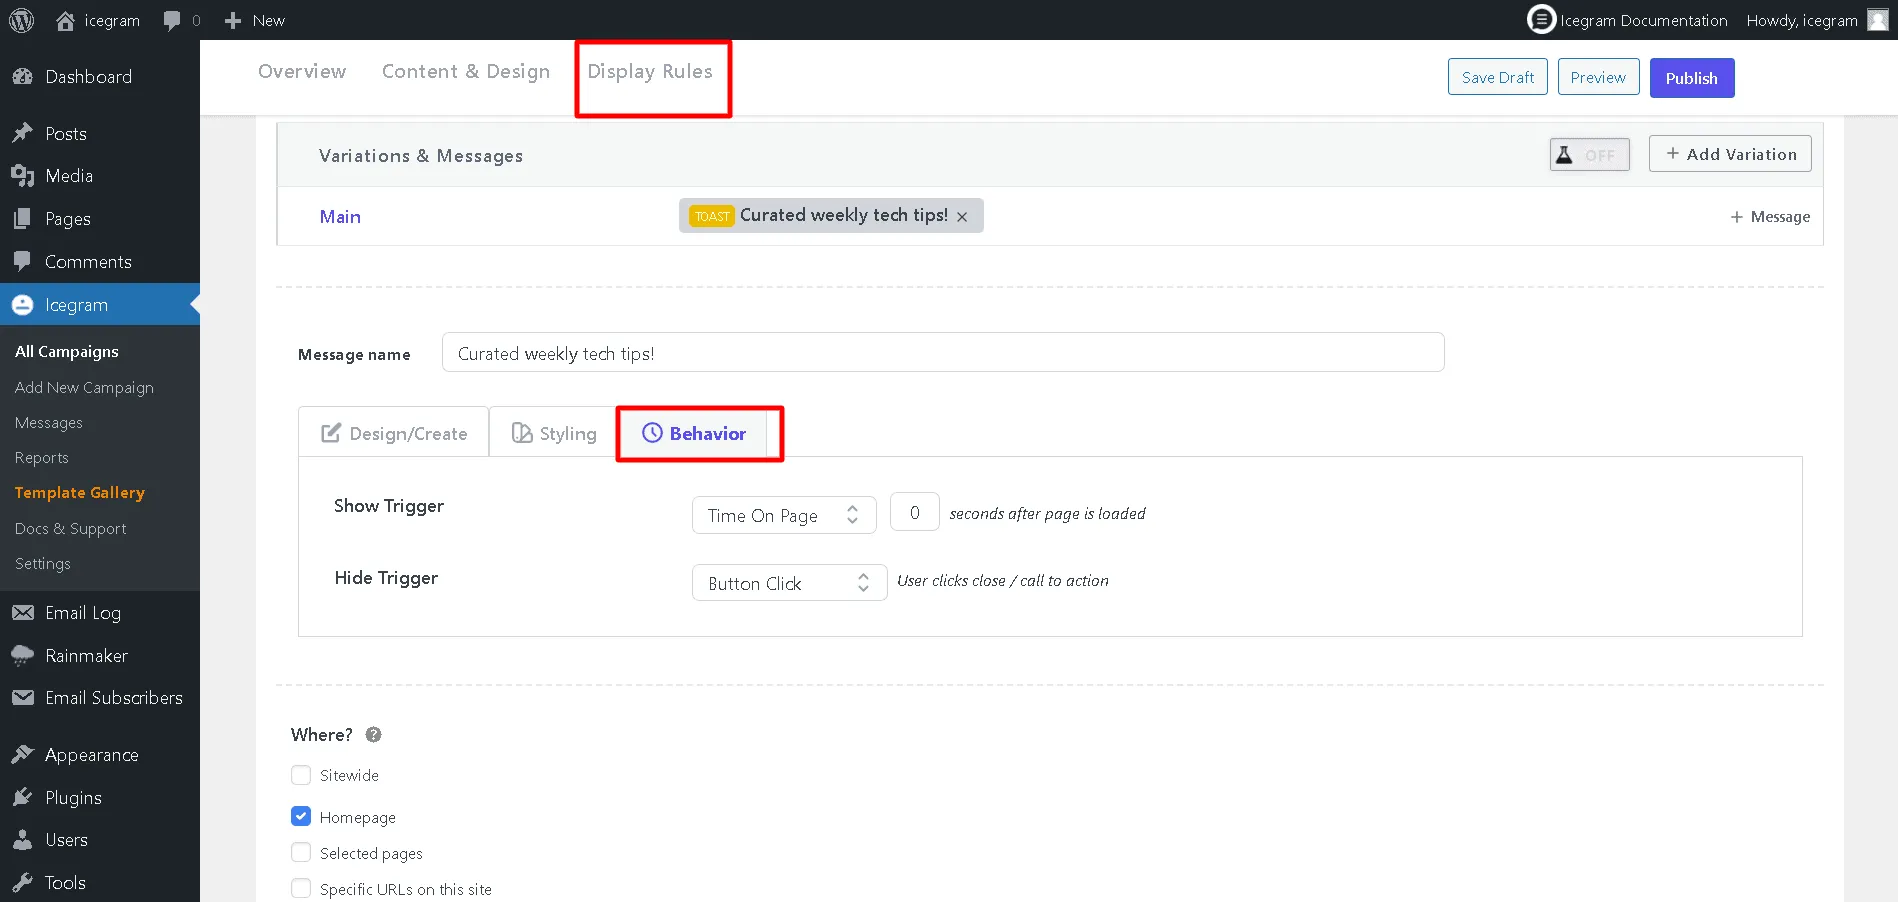
Task: Click the Appearance paintbrush icon
Action: [x=23, y=755]
